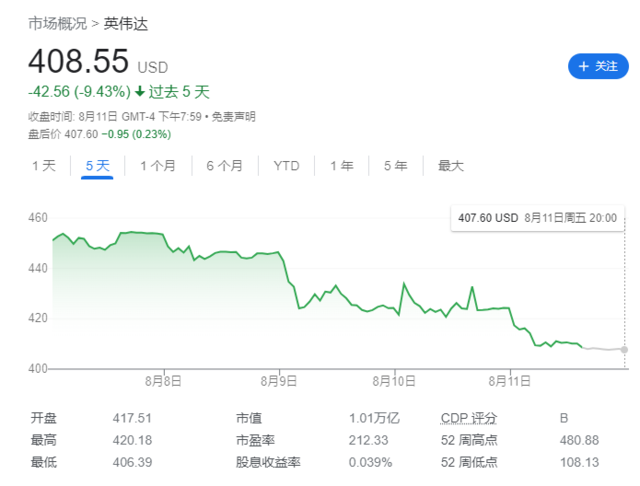Click the 408.55 current price
The height and width of the screenshot is (486, 640).
78,61
